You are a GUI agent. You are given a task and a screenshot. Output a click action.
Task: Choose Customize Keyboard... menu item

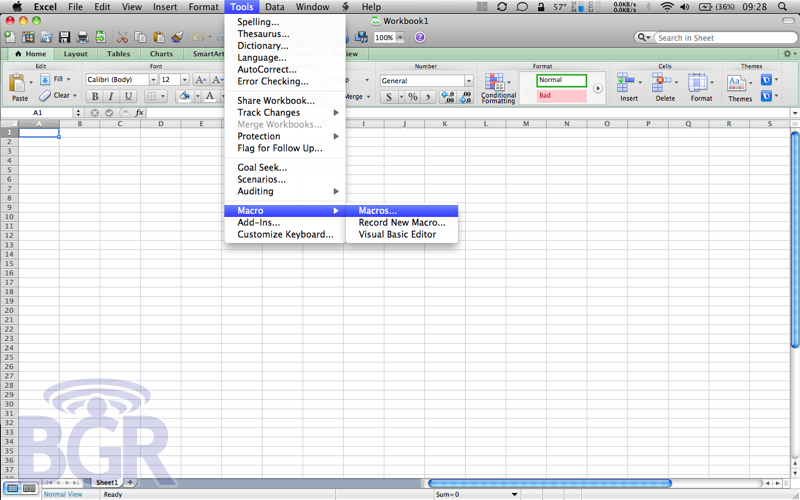pyautogui.click(x=285, y=235)
